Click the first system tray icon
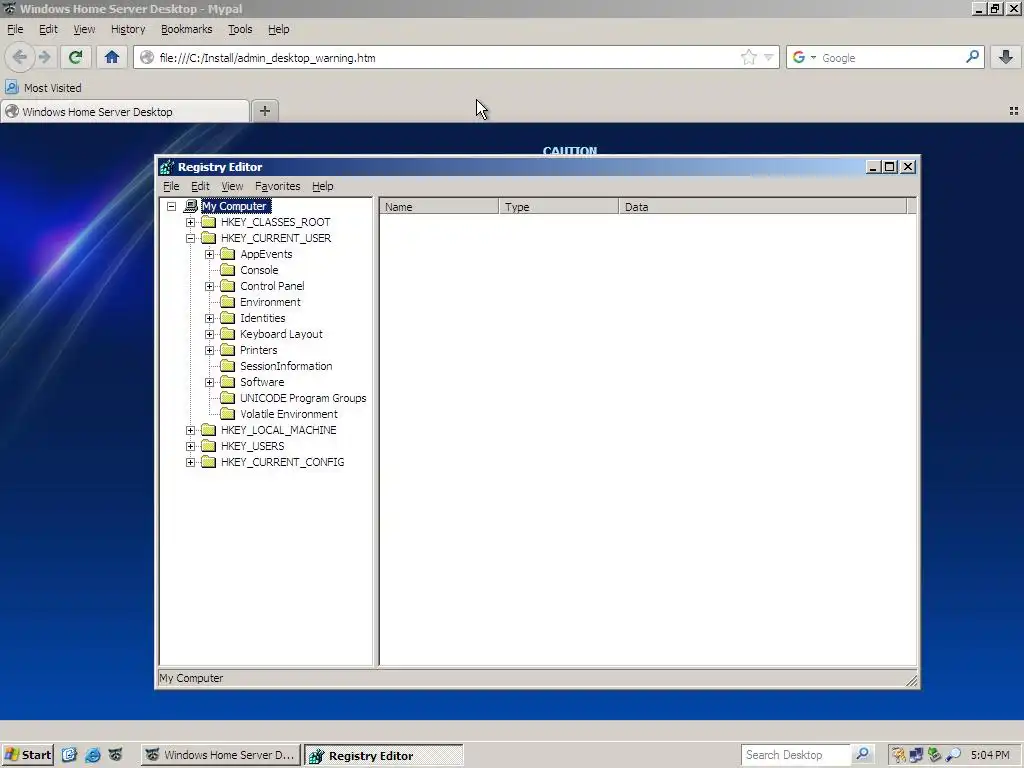This screenshot has height=768, width=1024. (x=899, y=755)
